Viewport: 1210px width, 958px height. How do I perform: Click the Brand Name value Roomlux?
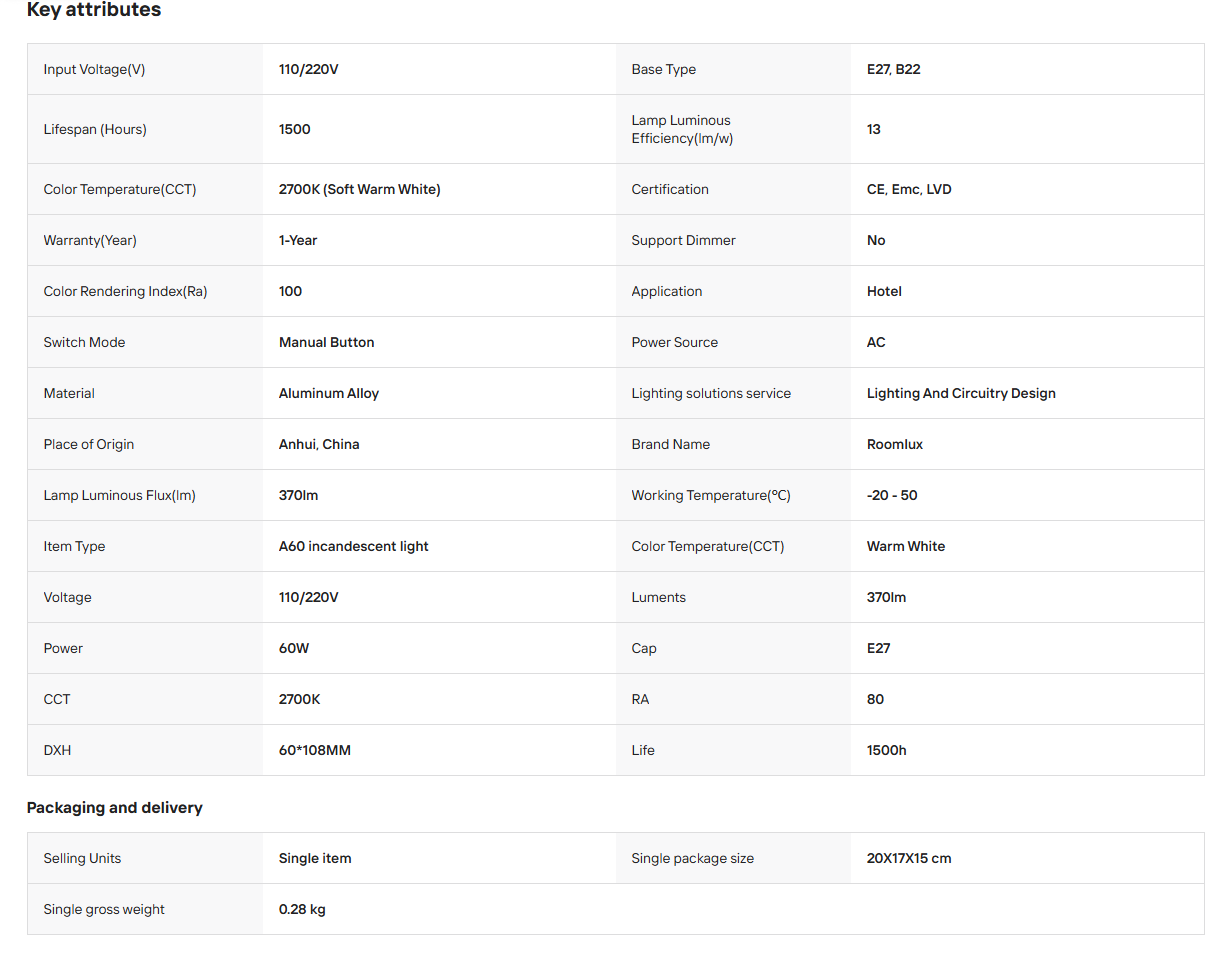point(895,444)
